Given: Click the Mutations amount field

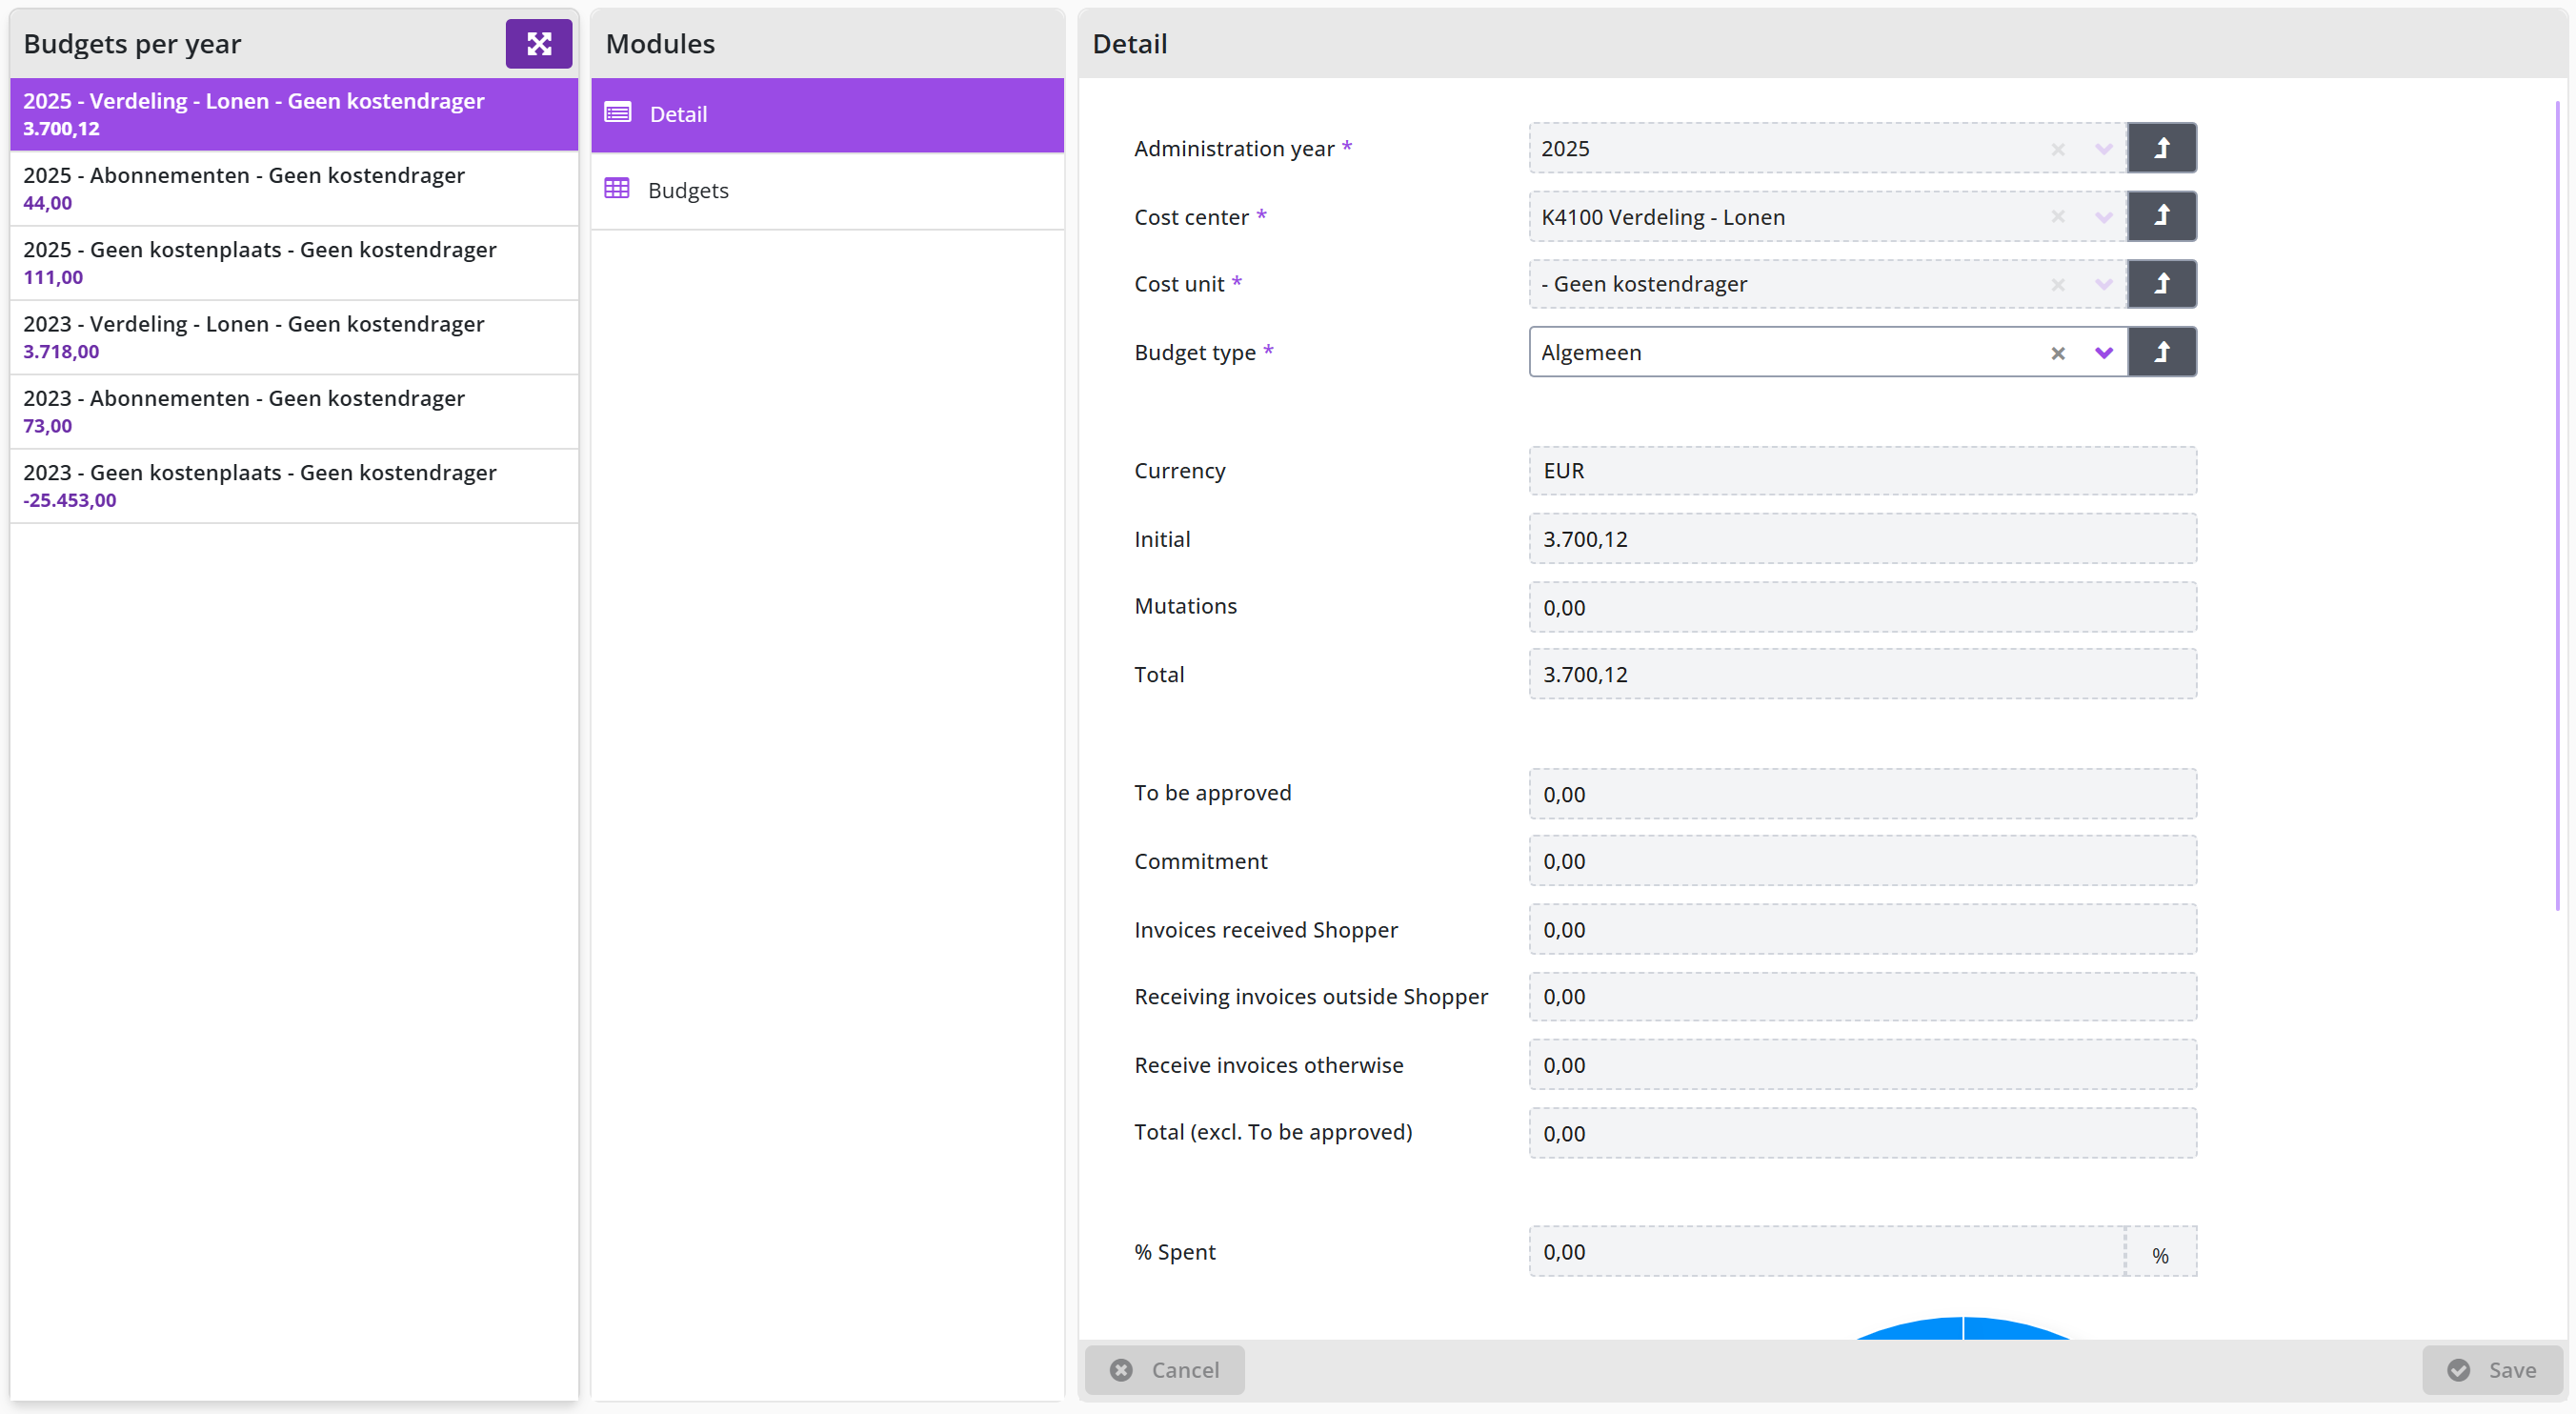Looking at the screenshot, I should pos(1862,606).
